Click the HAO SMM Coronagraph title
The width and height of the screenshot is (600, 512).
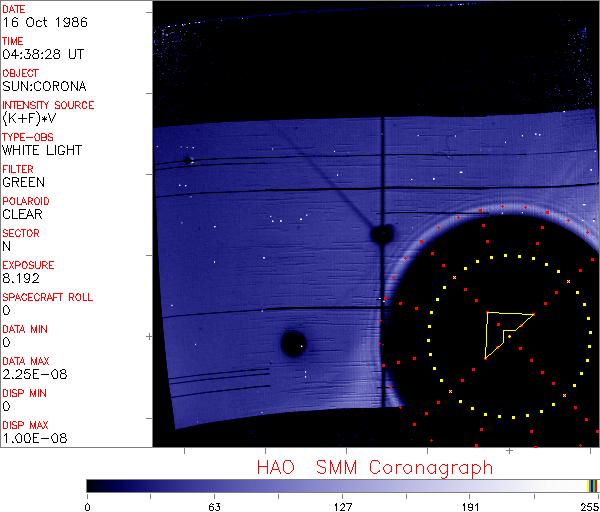pos(375,467)
